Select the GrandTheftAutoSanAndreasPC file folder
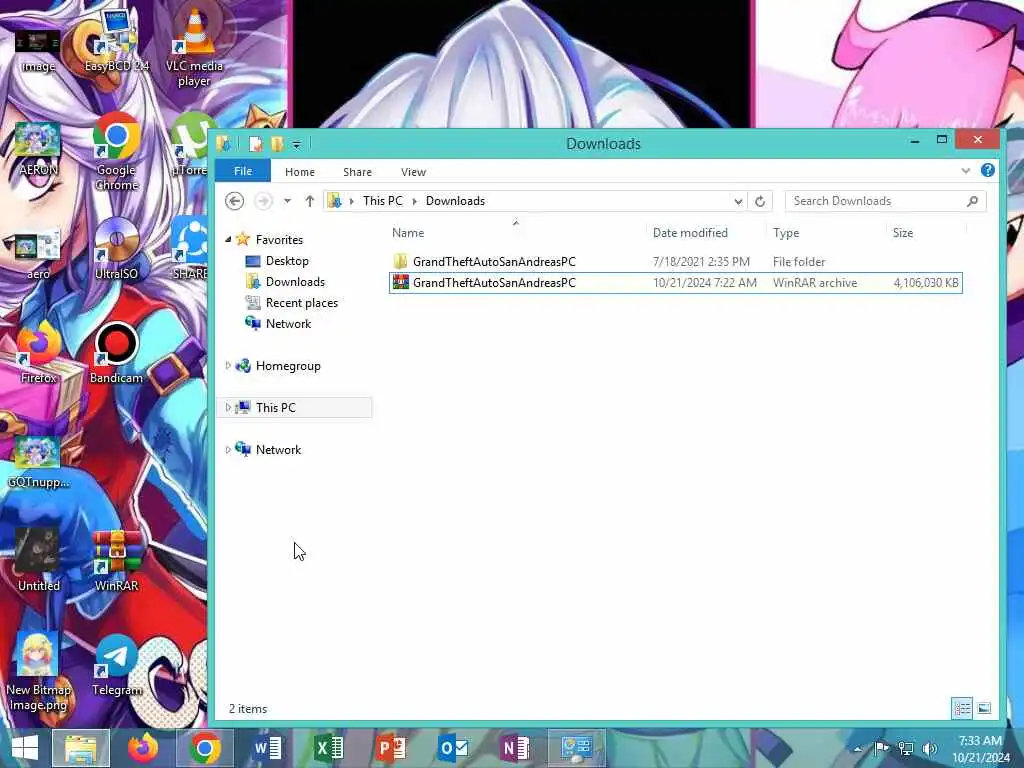 (x=676, y=262)
